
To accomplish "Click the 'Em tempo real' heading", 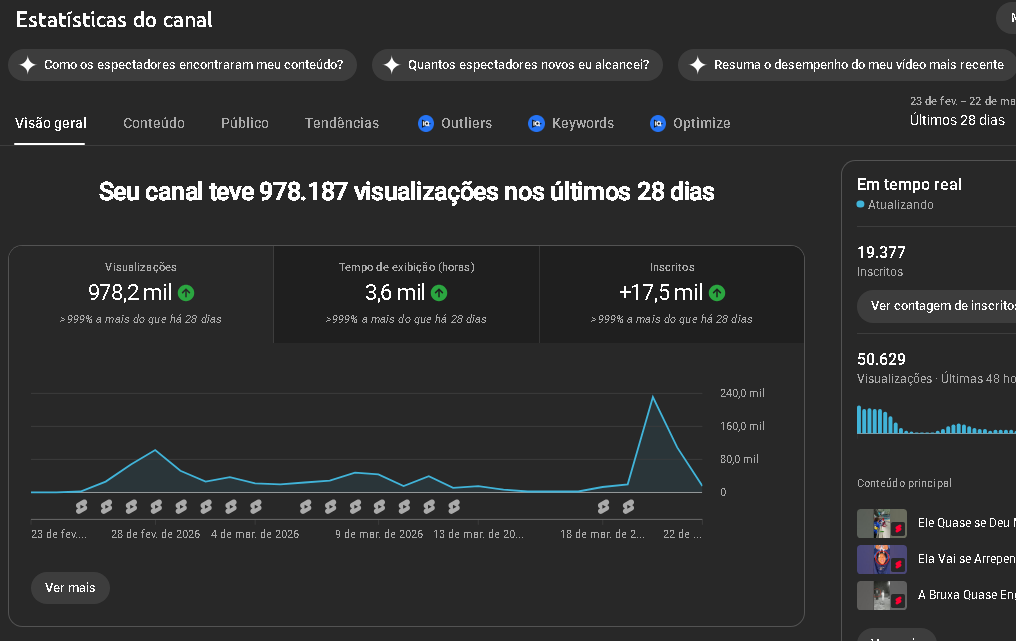I will click(909, 184).
